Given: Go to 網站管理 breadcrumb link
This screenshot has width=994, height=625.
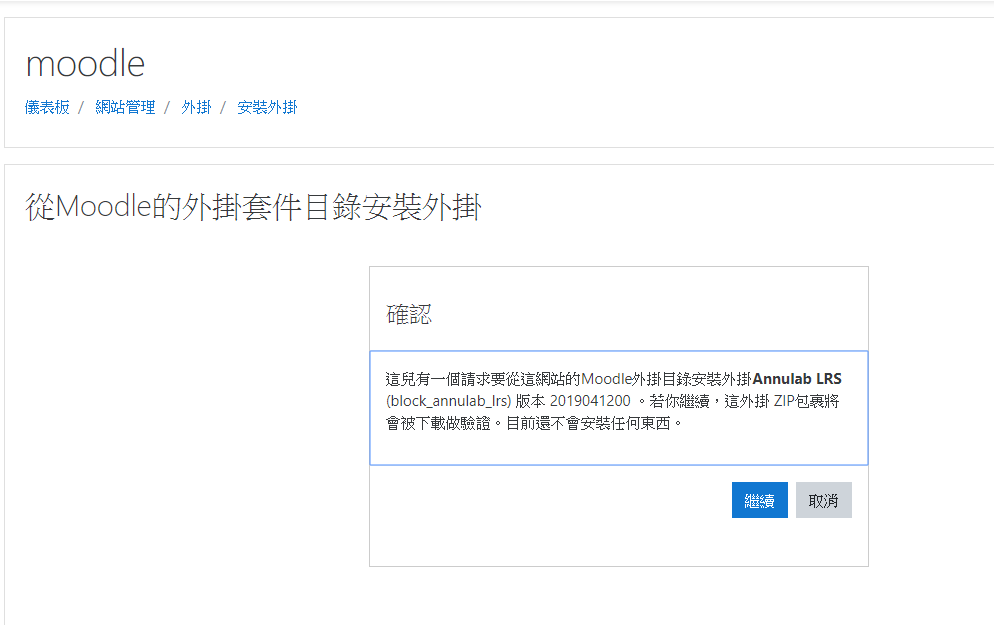Looking at the screenshot, I should coord(126,107).
